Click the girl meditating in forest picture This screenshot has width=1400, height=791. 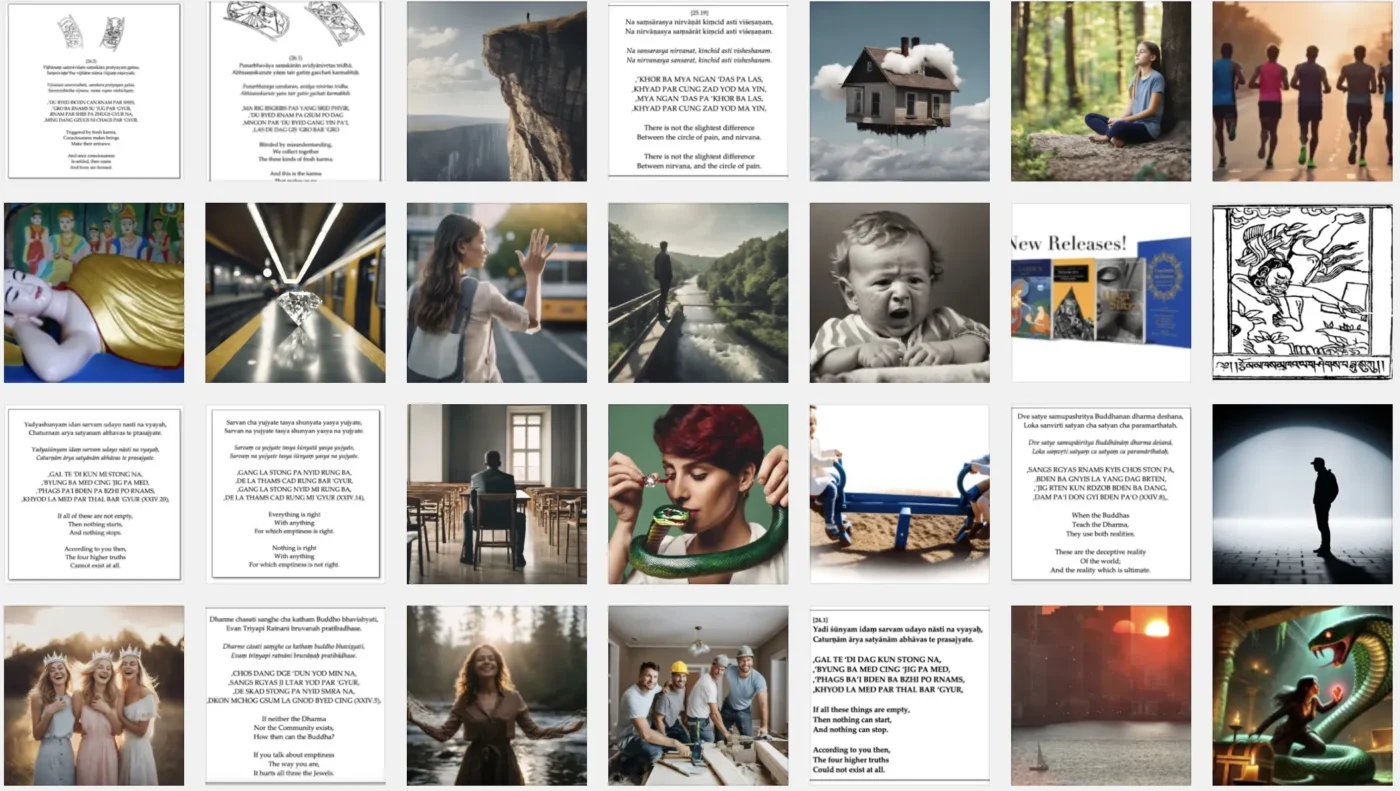point(1100,91)
